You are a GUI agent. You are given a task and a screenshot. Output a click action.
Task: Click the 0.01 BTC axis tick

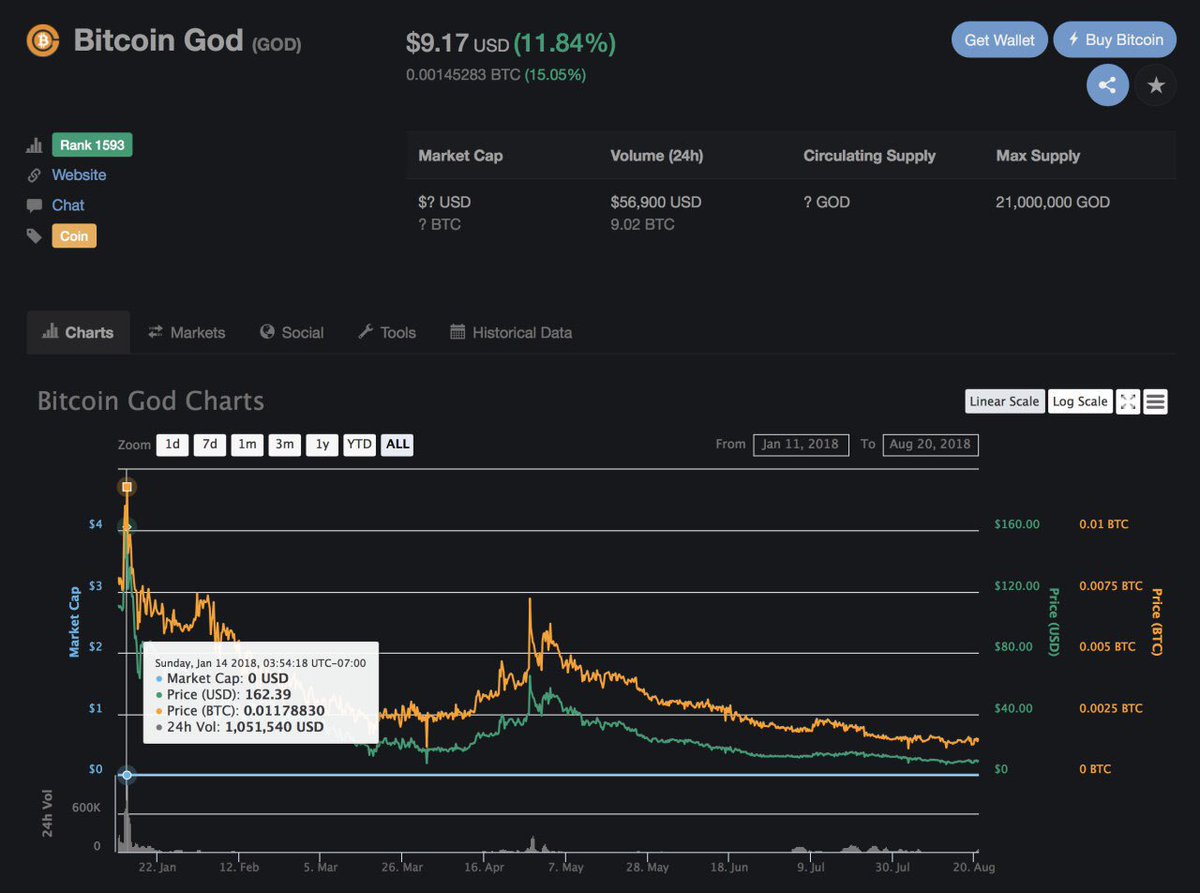(1104, 524)
